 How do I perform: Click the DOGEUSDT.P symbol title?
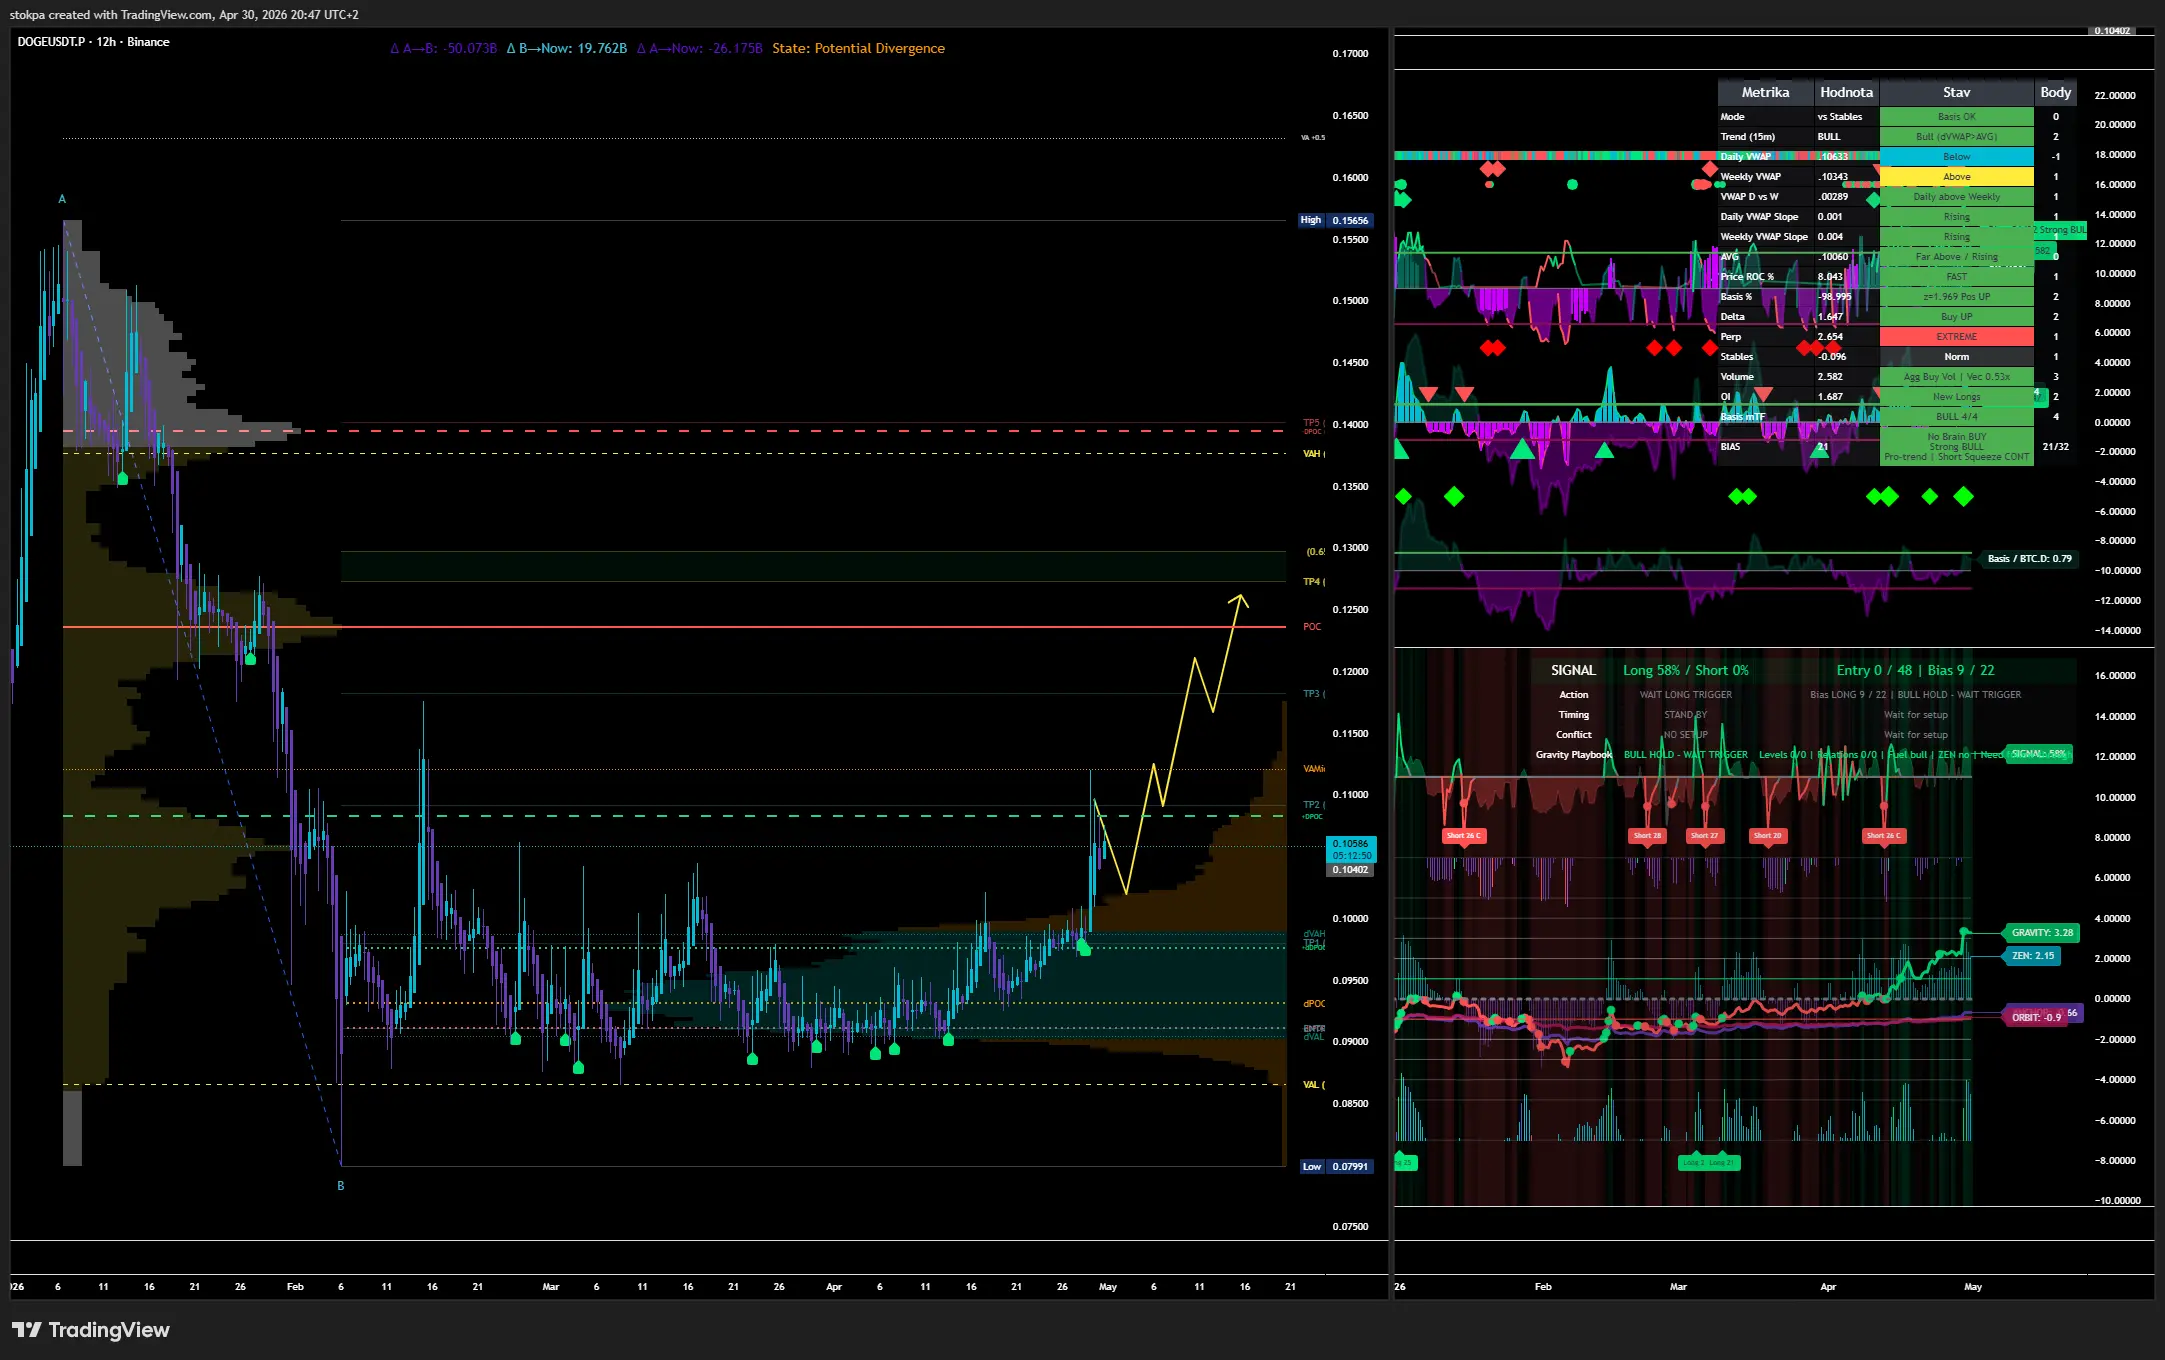point(51,42)
